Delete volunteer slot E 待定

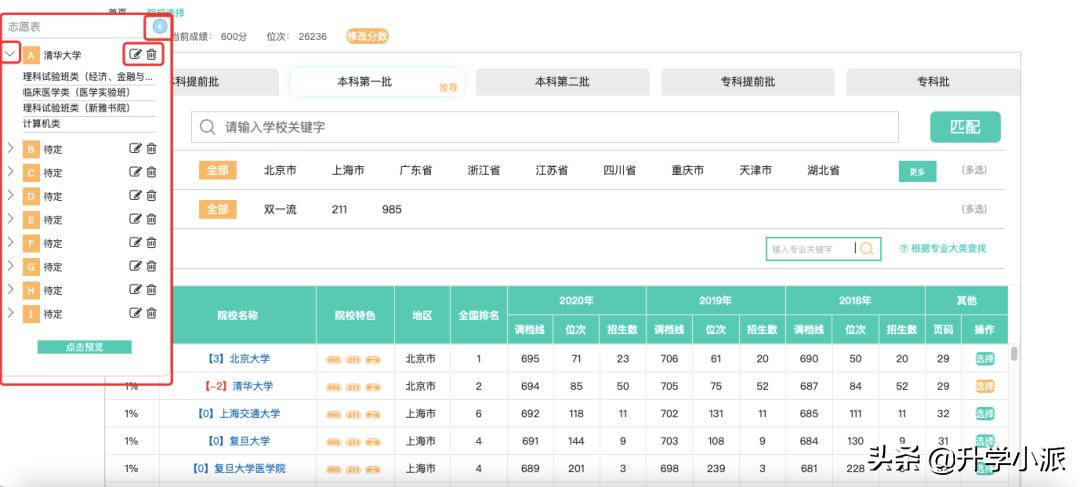coord(152,218)
